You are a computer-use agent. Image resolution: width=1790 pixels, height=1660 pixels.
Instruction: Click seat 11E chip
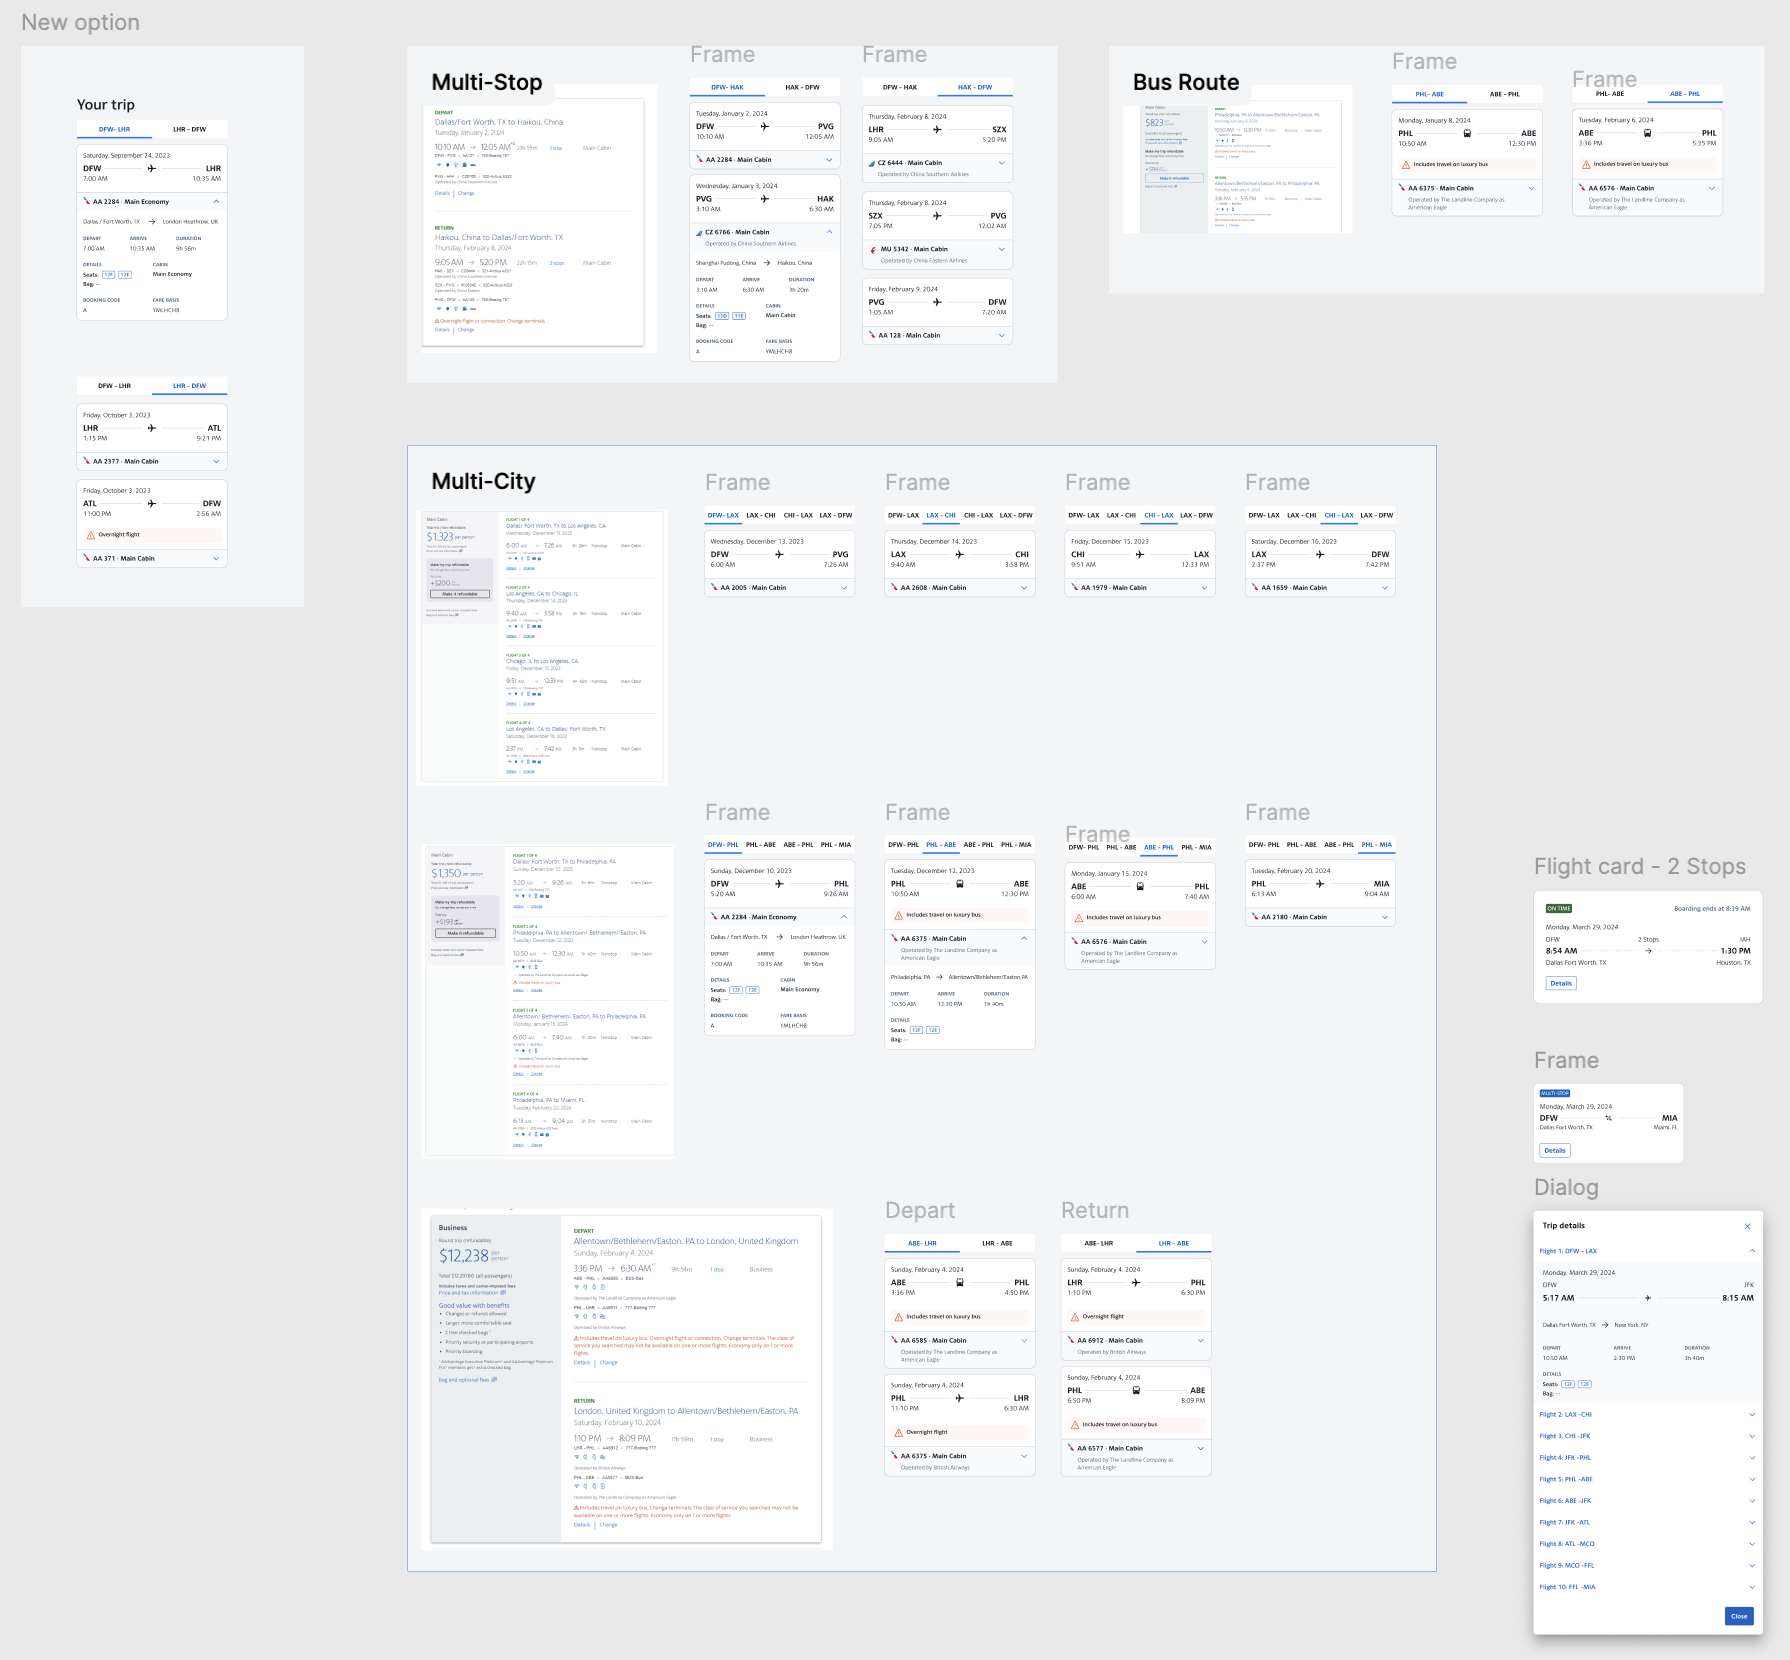739,316
